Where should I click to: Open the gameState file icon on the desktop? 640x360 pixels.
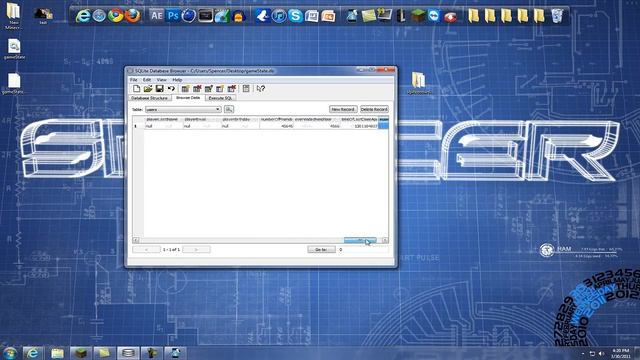(x=14, y=49)
